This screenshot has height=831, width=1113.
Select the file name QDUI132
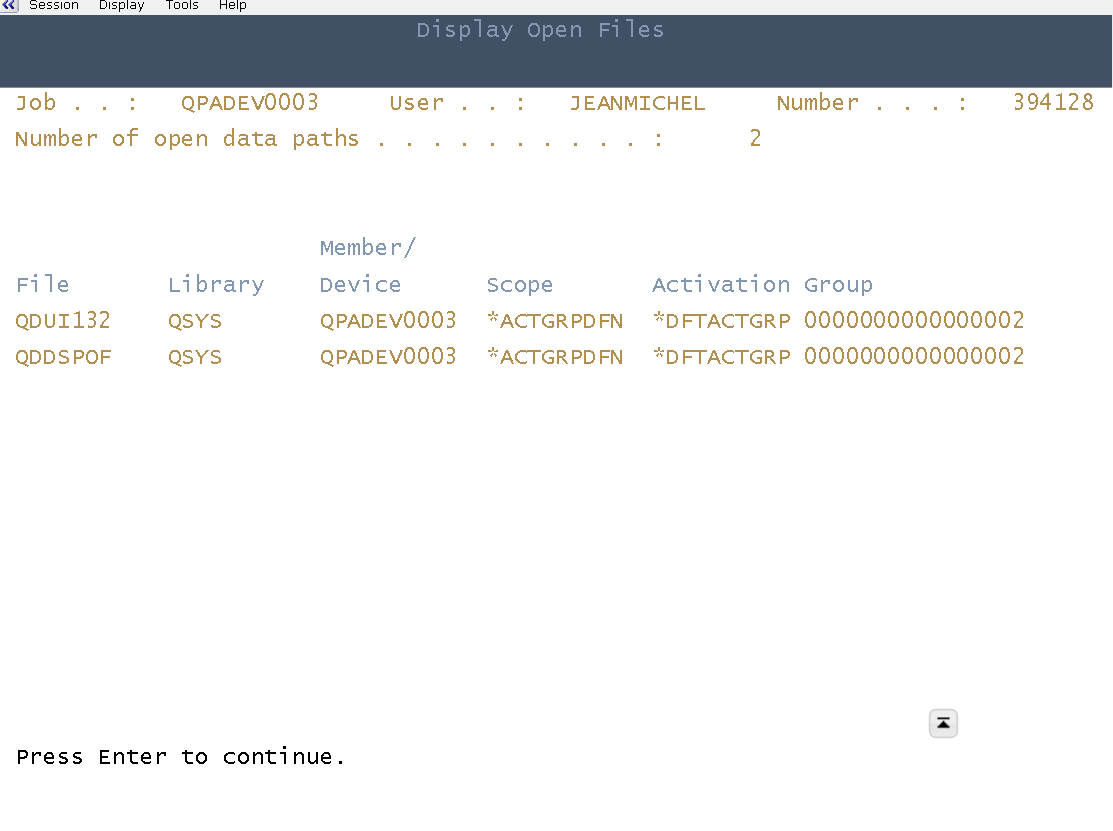[63, 320]
